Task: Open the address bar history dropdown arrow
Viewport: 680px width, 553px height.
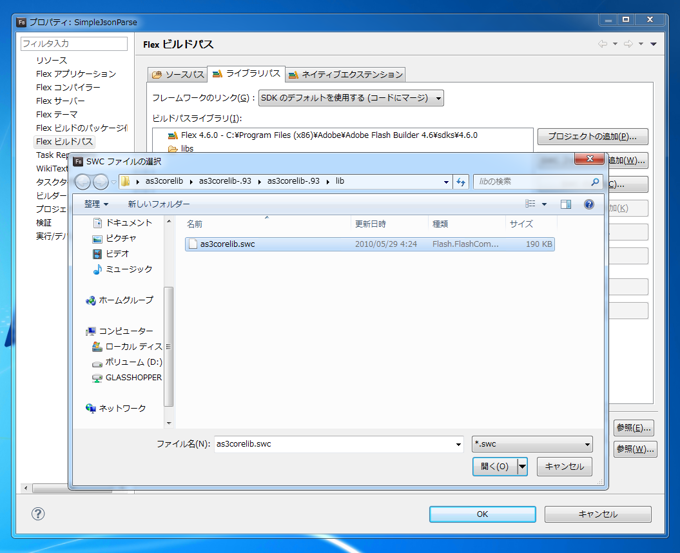Action: click(446, 182)
